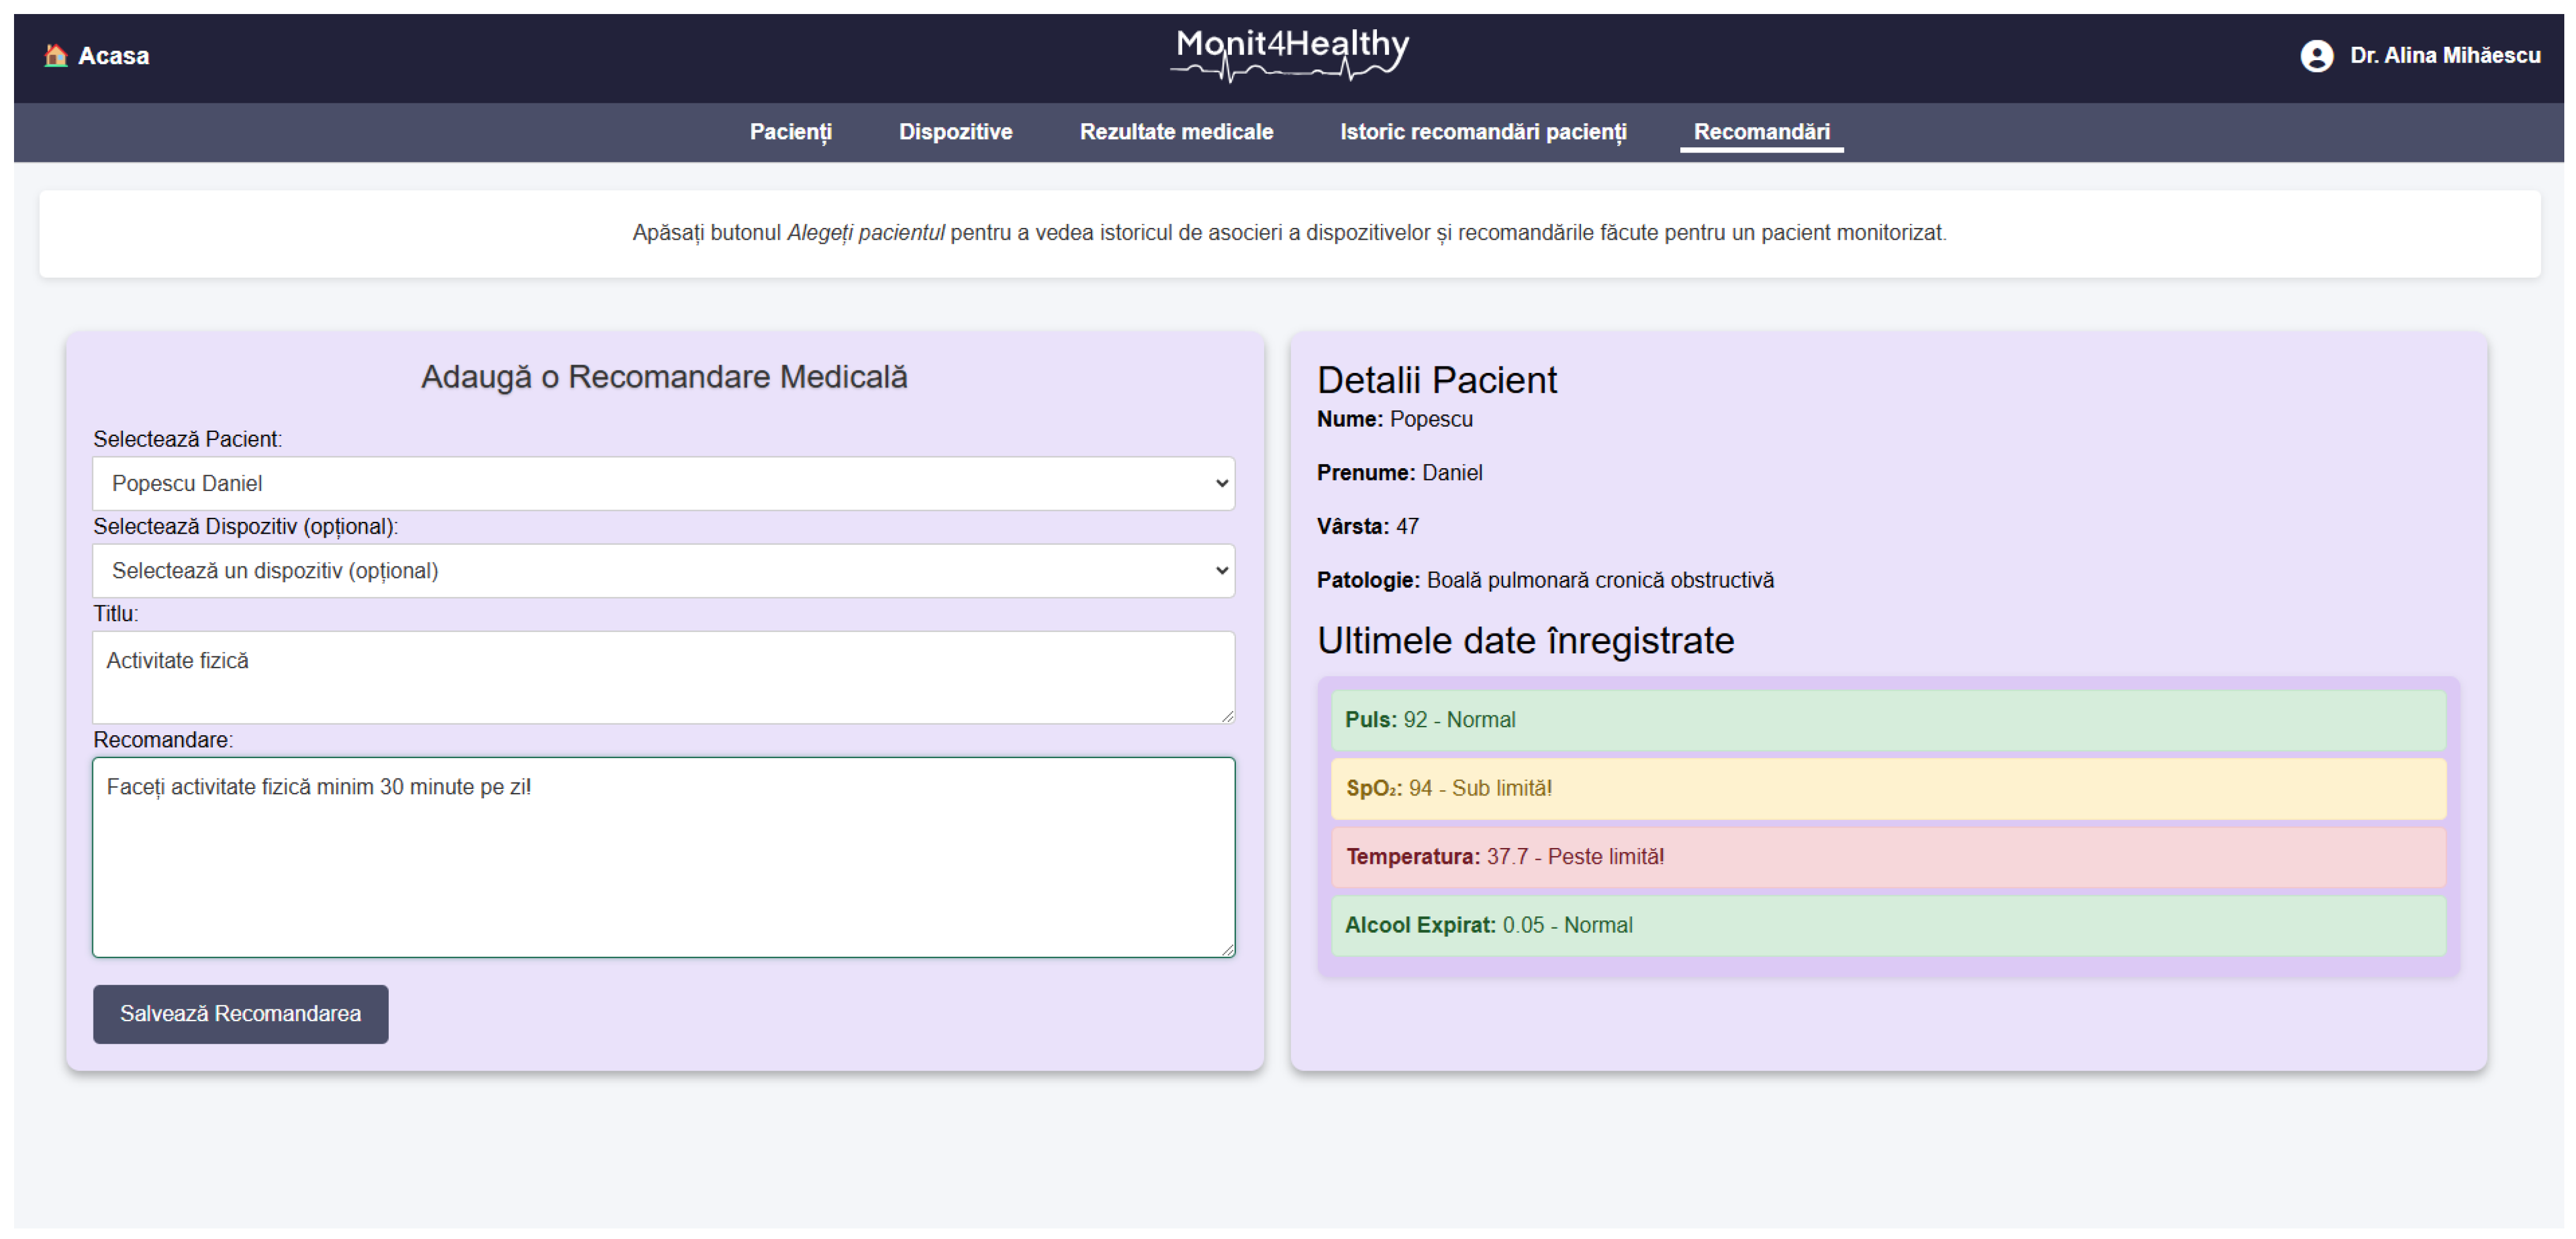The image size is (2576, 1239).
Task: Click inside the Recomandare text area
Action: (662, 857)
